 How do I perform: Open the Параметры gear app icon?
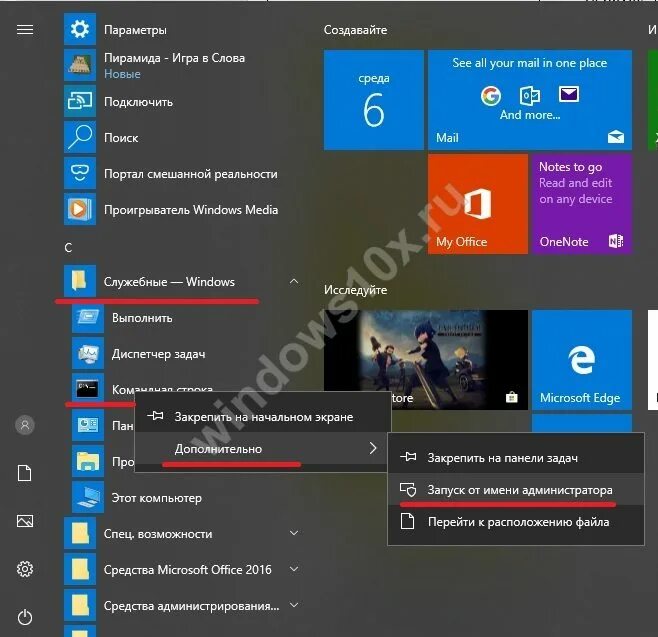coord(80,29)
